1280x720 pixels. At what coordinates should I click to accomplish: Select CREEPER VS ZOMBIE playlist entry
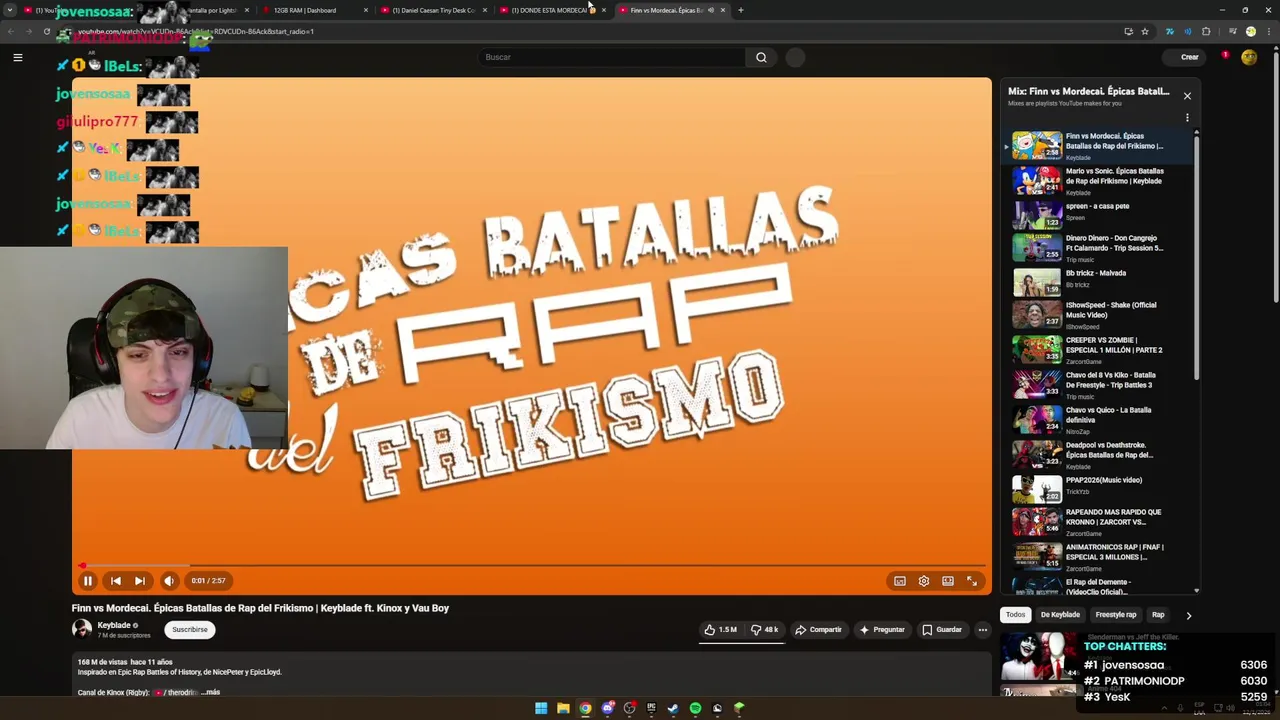coord(1097,350)
